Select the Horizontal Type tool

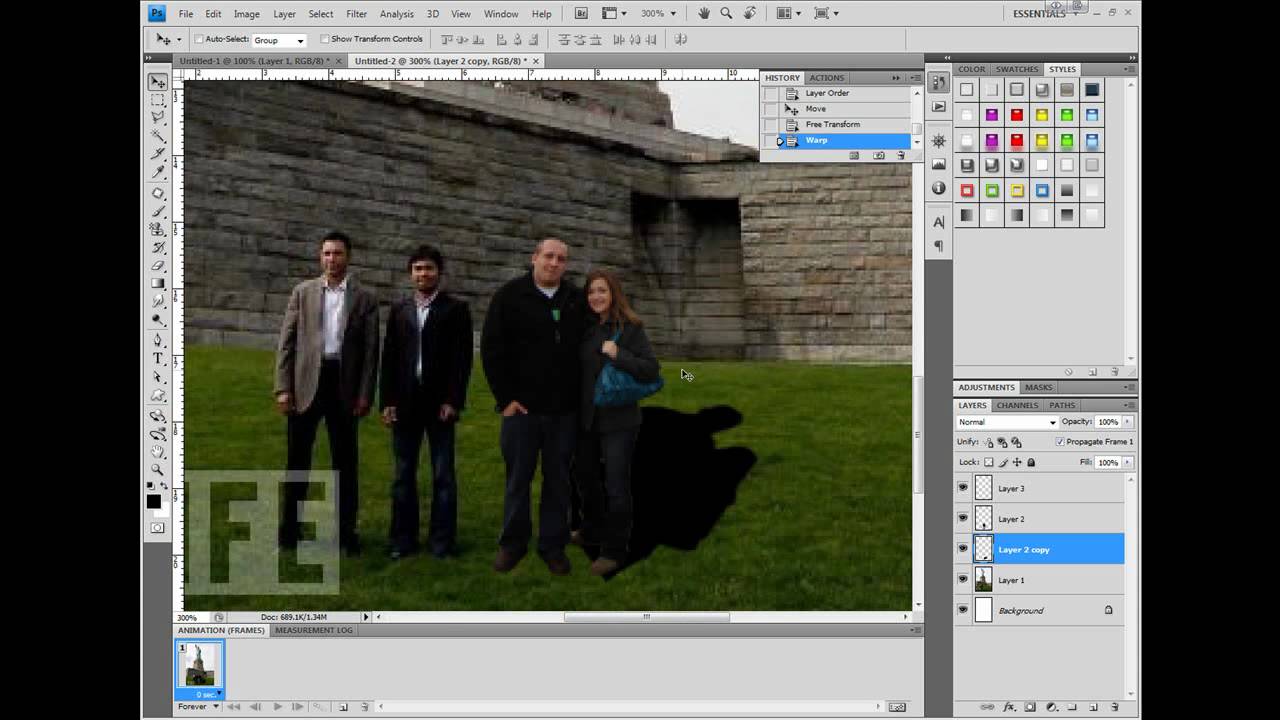pos(158,358)
